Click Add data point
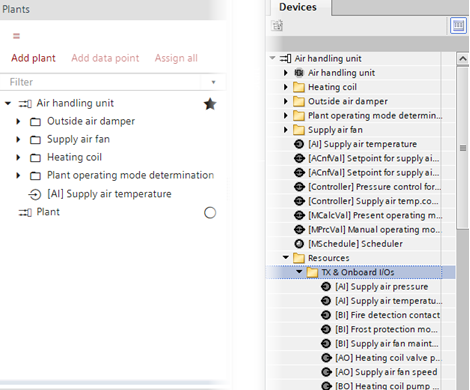The width and height of the screenshot is (470, 390). click(105, 58)
